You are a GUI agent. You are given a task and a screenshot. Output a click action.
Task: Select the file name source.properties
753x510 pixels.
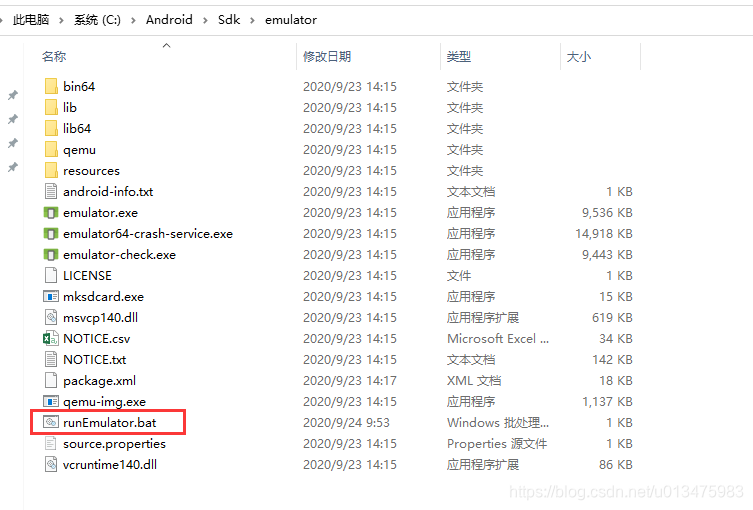tap(114, 444)
